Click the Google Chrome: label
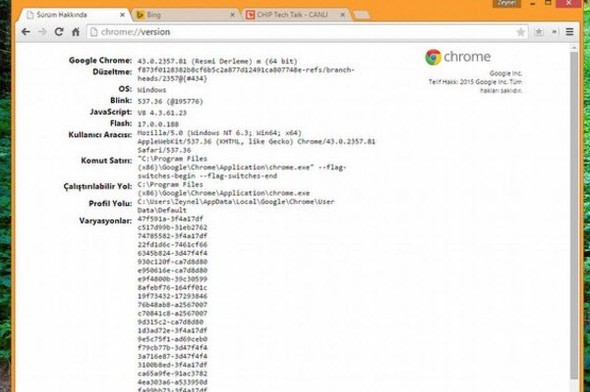The height and width of the screenshot is (392, 590). [x=100, y=61]
